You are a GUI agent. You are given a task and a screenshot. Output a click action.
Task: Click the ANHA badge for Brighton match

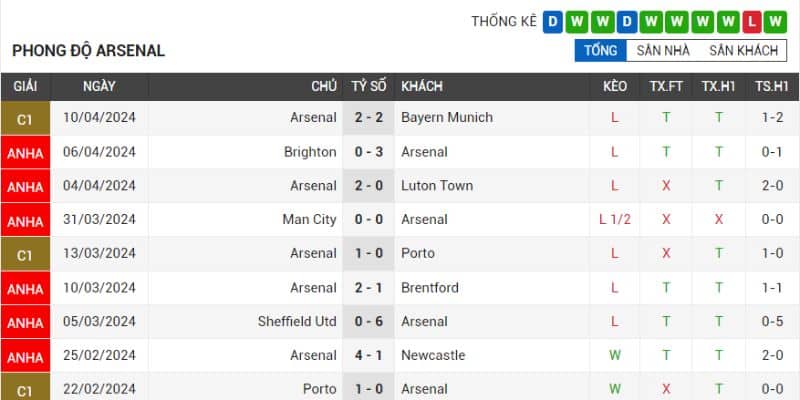click(24, 153)
